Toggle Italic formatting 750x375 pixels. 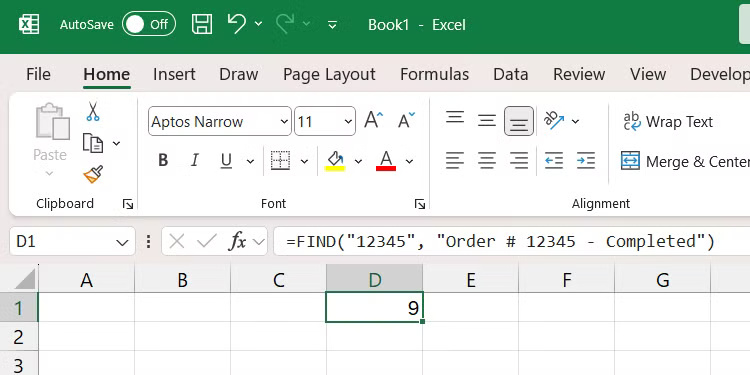click(194, 160)
